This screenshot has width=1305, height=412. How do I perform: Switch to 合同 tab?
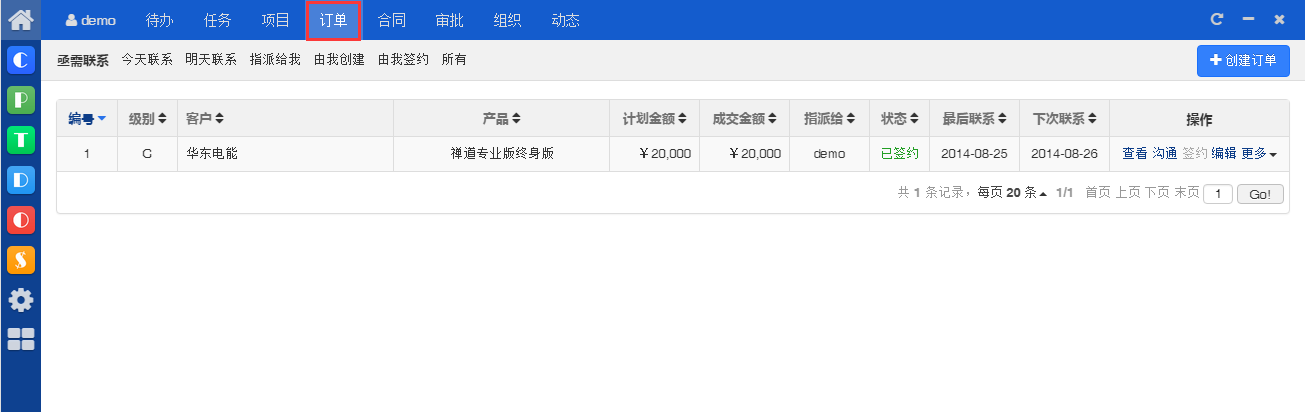(391, 20)
